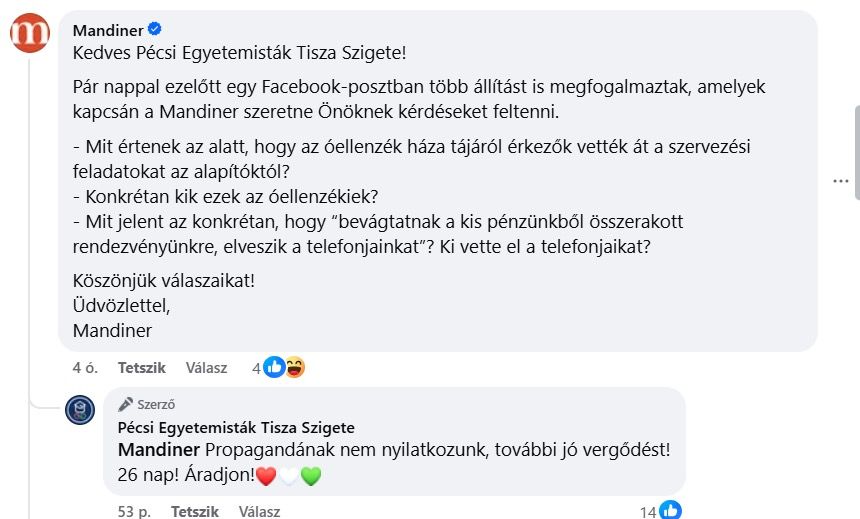Viewport: 860px width, 519px height.
Task: Click the laughing reaction emoji icon
Action: click(294, 368)
